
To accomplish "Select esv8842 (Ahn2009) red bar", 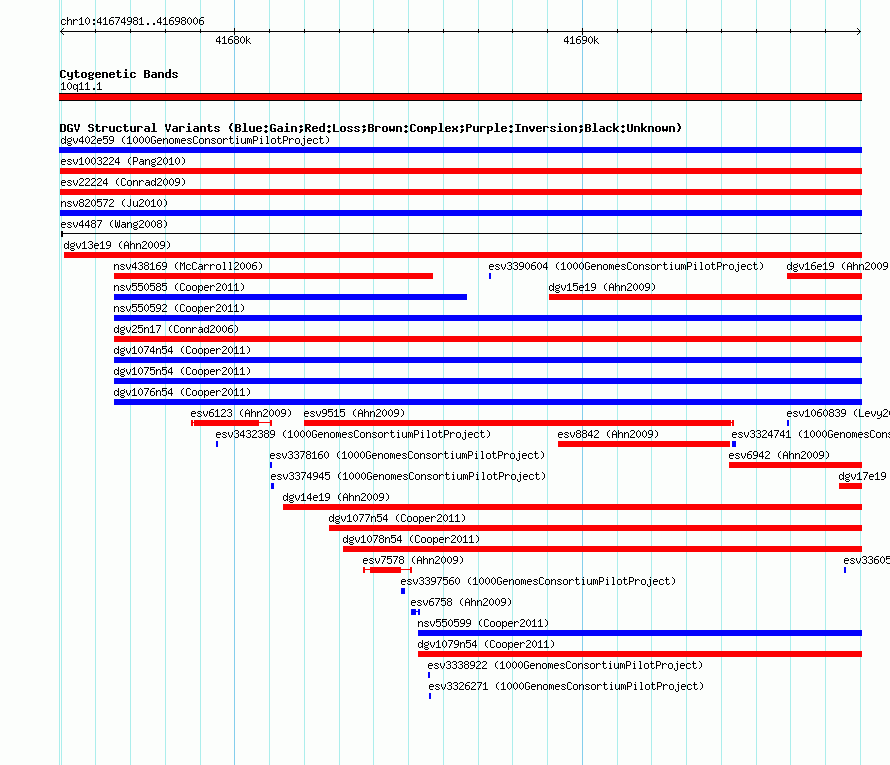I will pos(644,444).
